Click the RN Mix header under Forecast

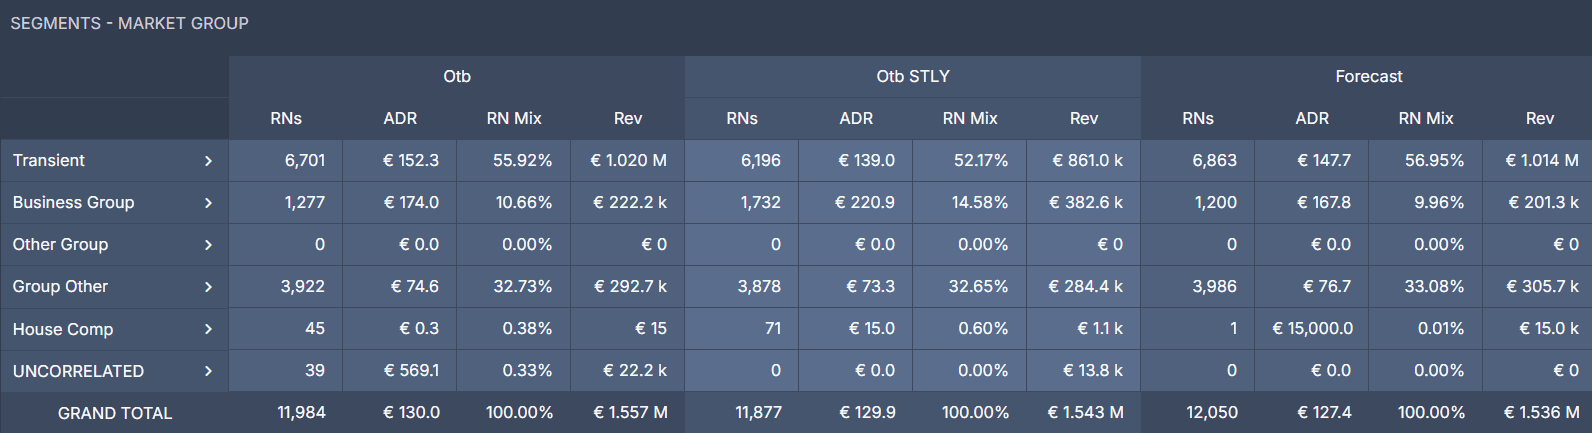pos(1426,119)
